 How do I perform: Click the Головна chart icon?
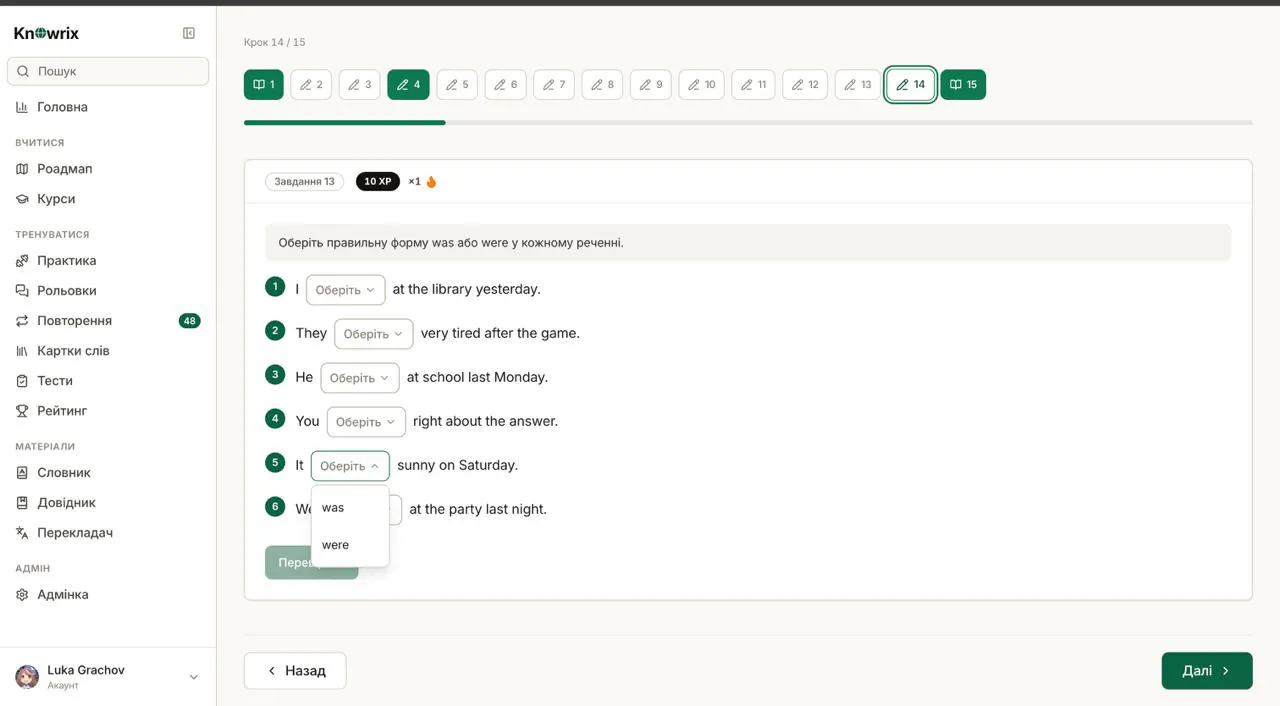22,107
